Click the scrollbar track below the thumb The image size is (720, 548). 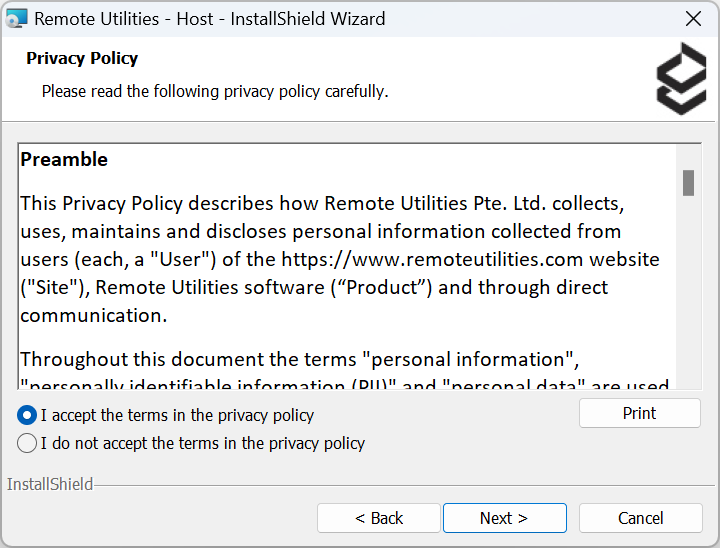click(688, 300)
